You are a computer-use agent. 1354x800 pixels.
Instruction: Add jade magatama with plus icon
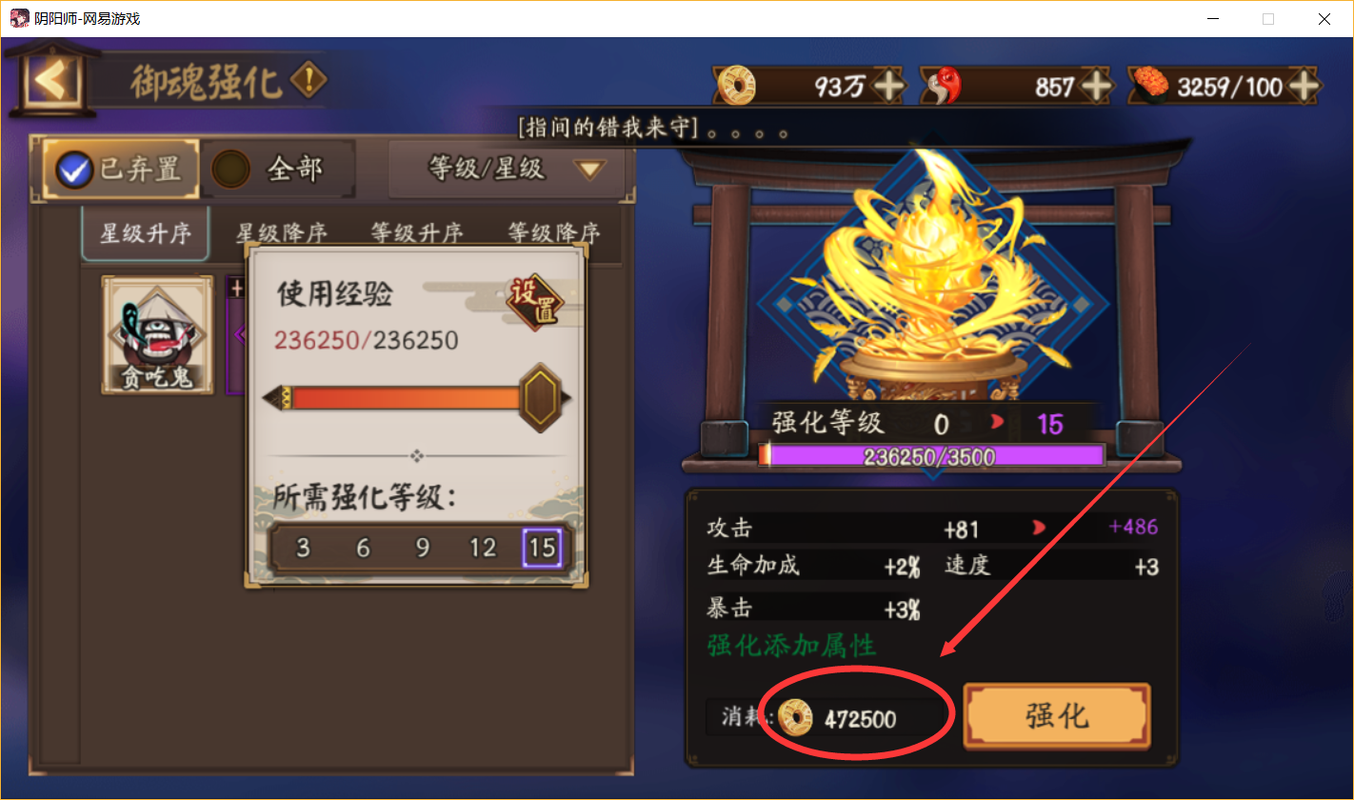1097,87
